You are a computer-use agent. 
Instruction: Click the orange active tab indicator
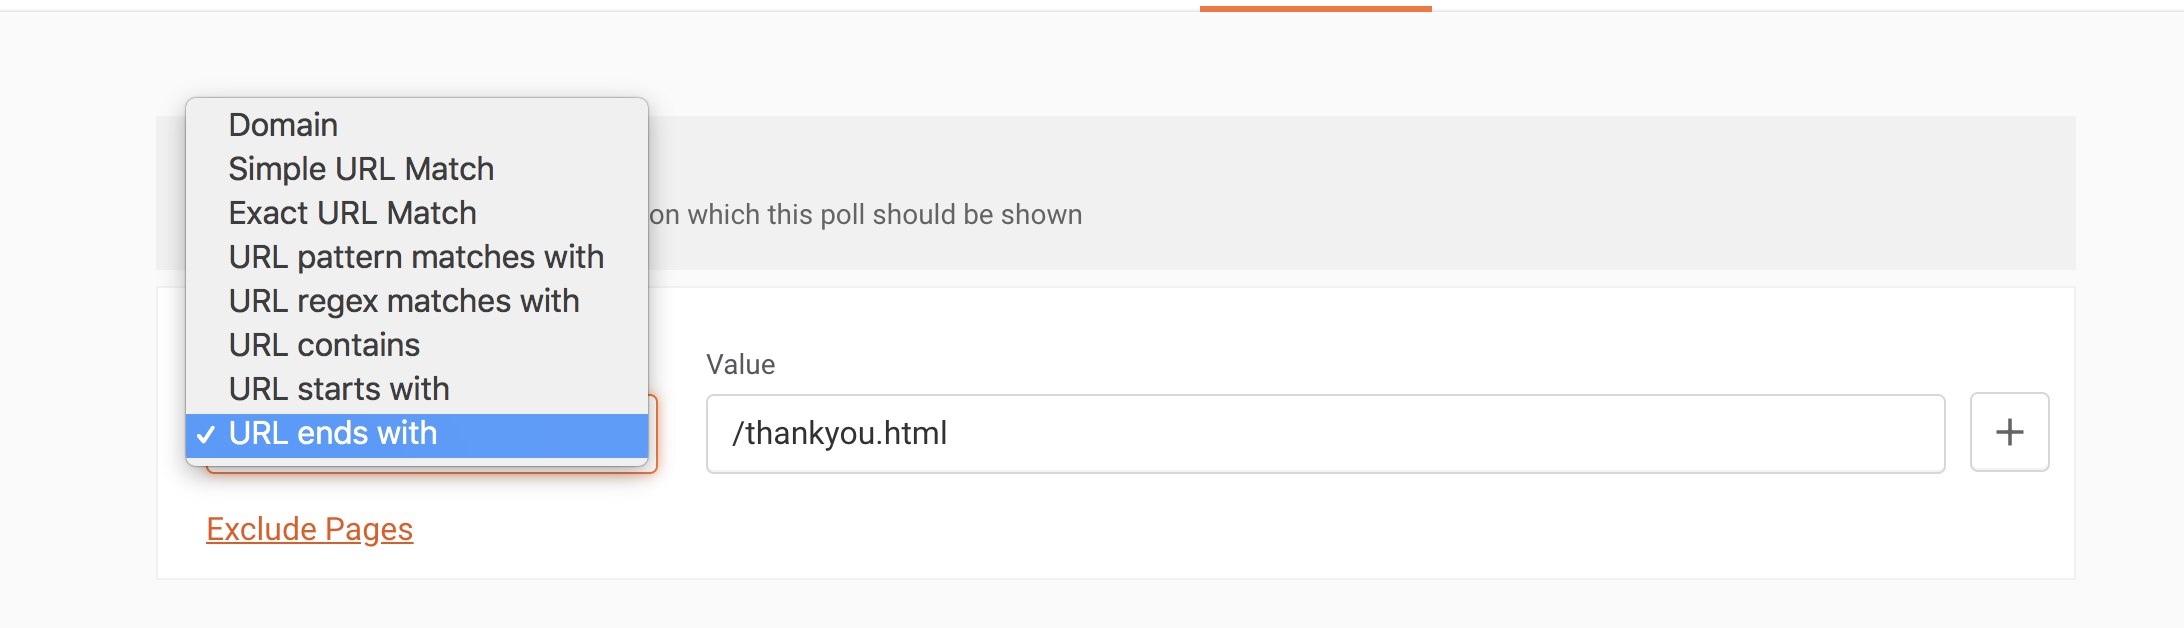coord(1315,8)
